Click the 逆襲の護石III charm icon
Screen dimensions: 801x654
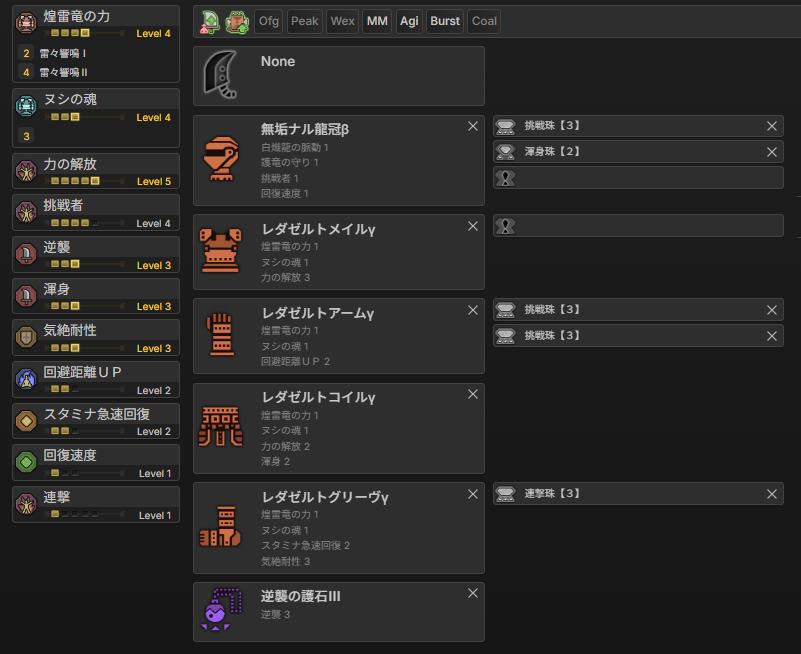[x=220, y=611]
